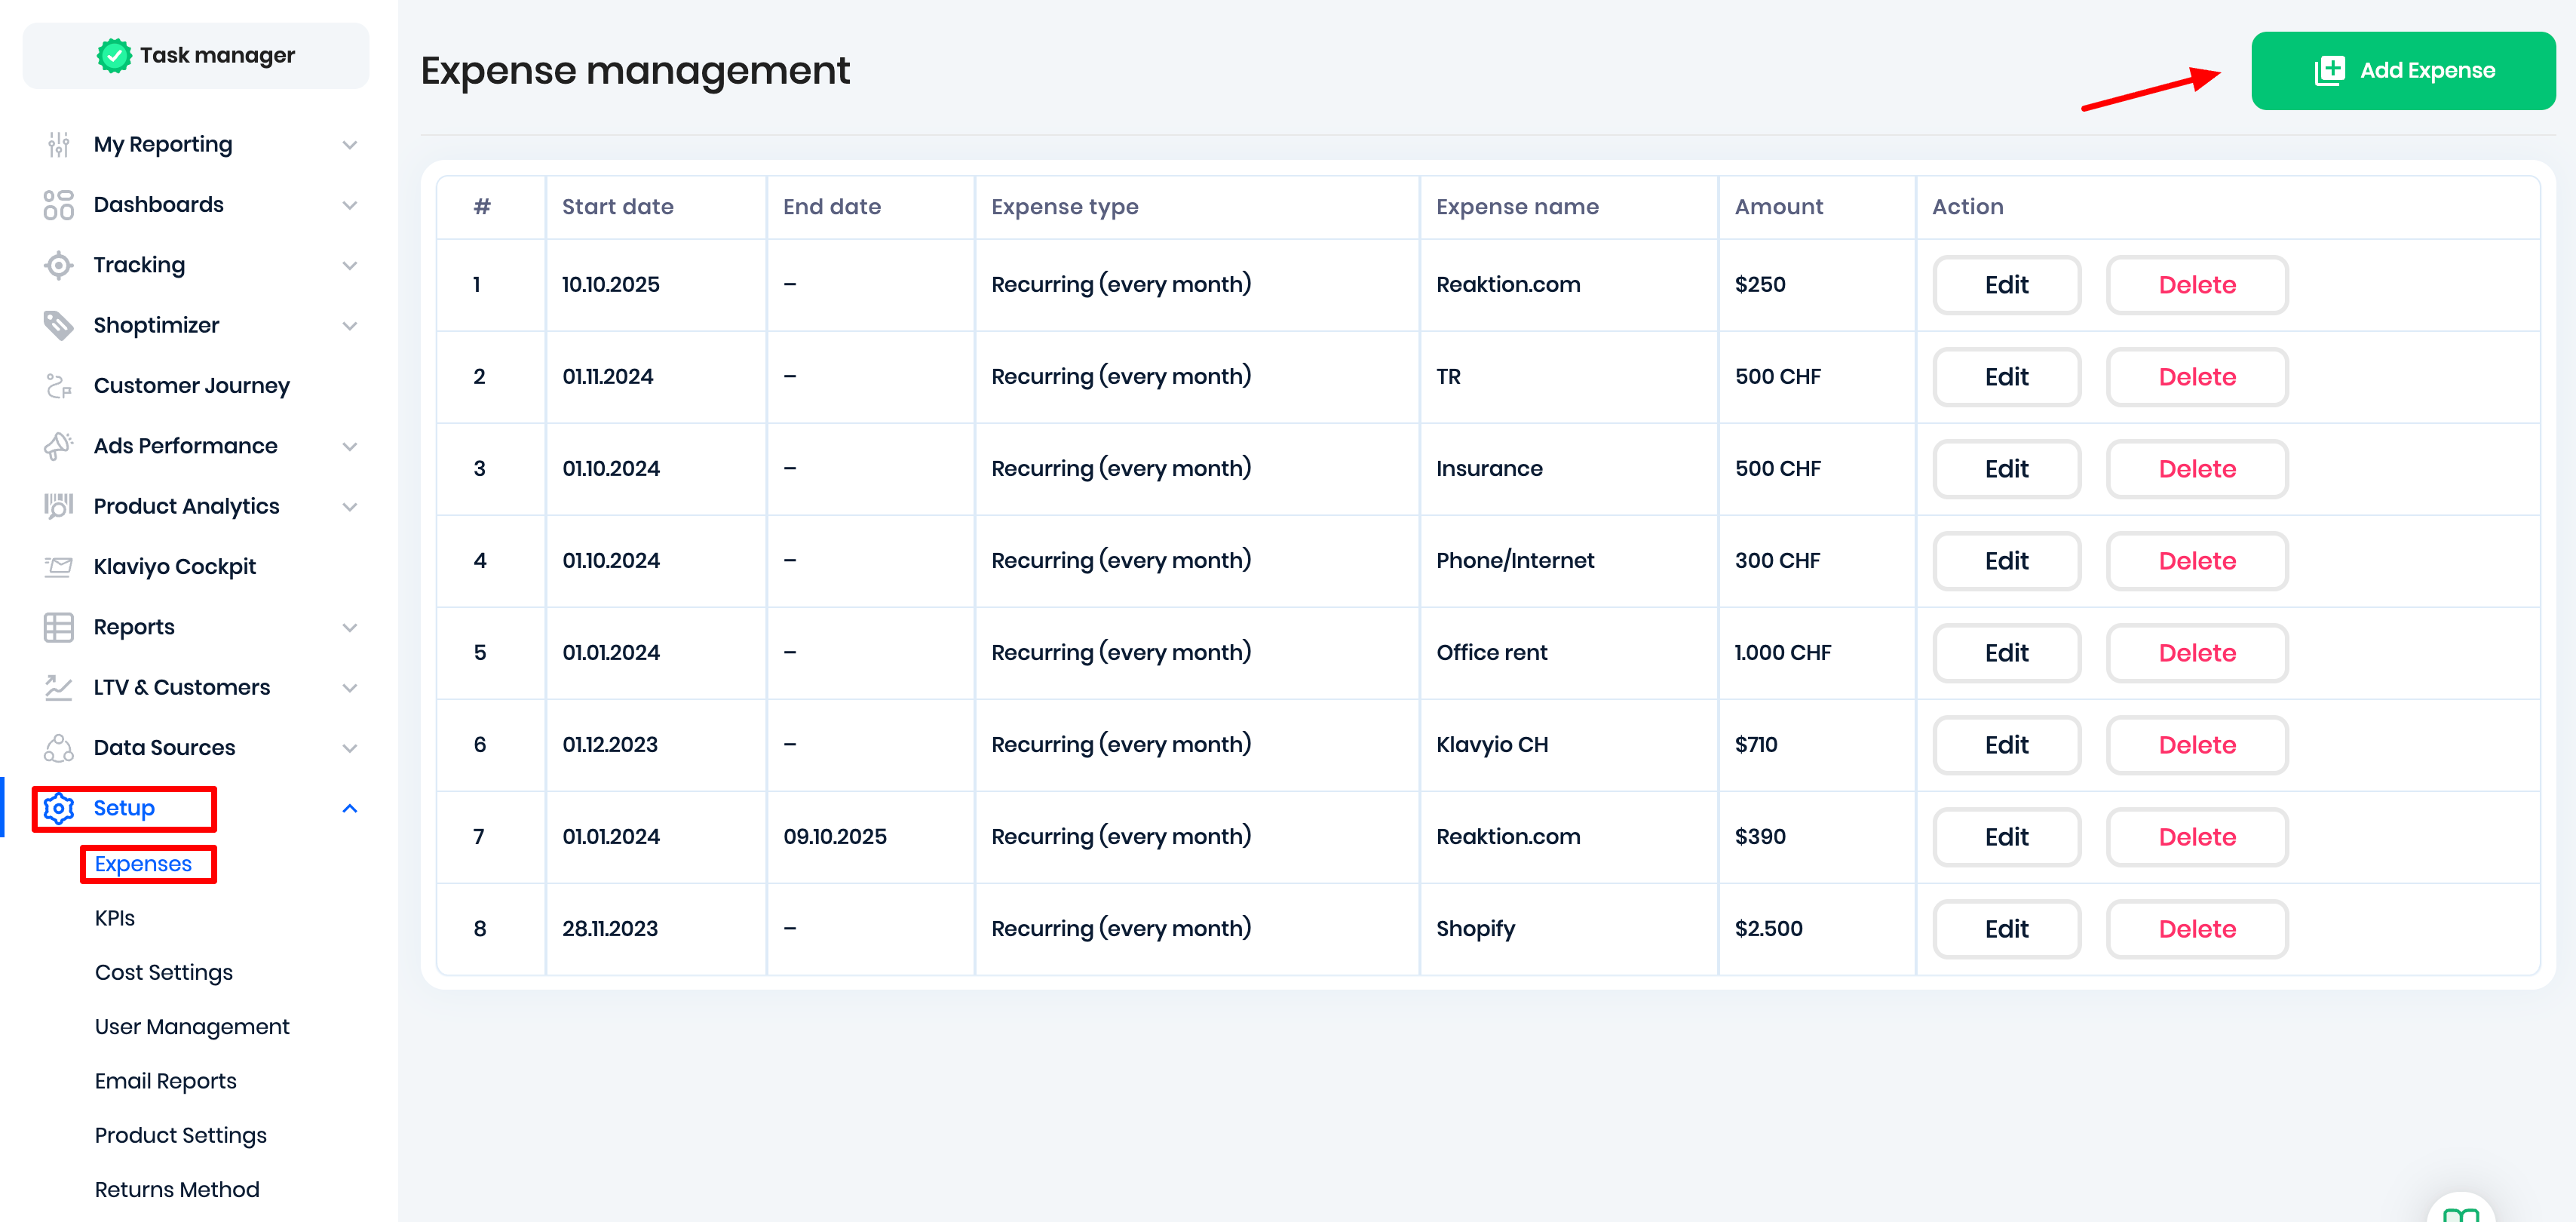This screenshot has height=1222, width=2576.
Task: Expand the Product Analytics chevron
Action: [350, 507]
